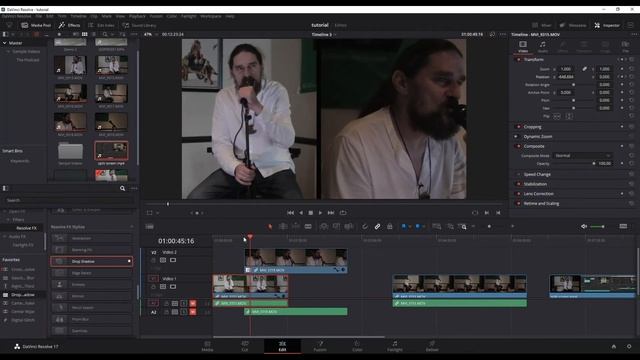Play forward in viewer
This screenshot has width=640, height=360.
click(320, 213)
